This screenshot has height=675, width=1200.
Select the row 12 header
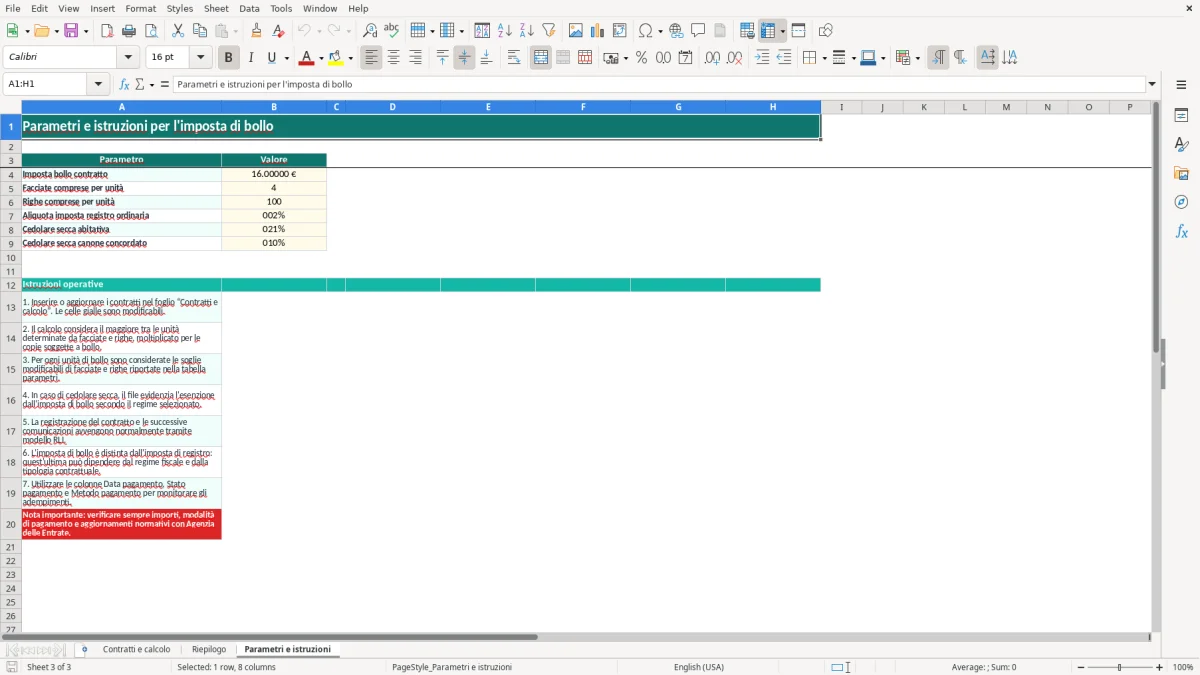pos(11,285)
